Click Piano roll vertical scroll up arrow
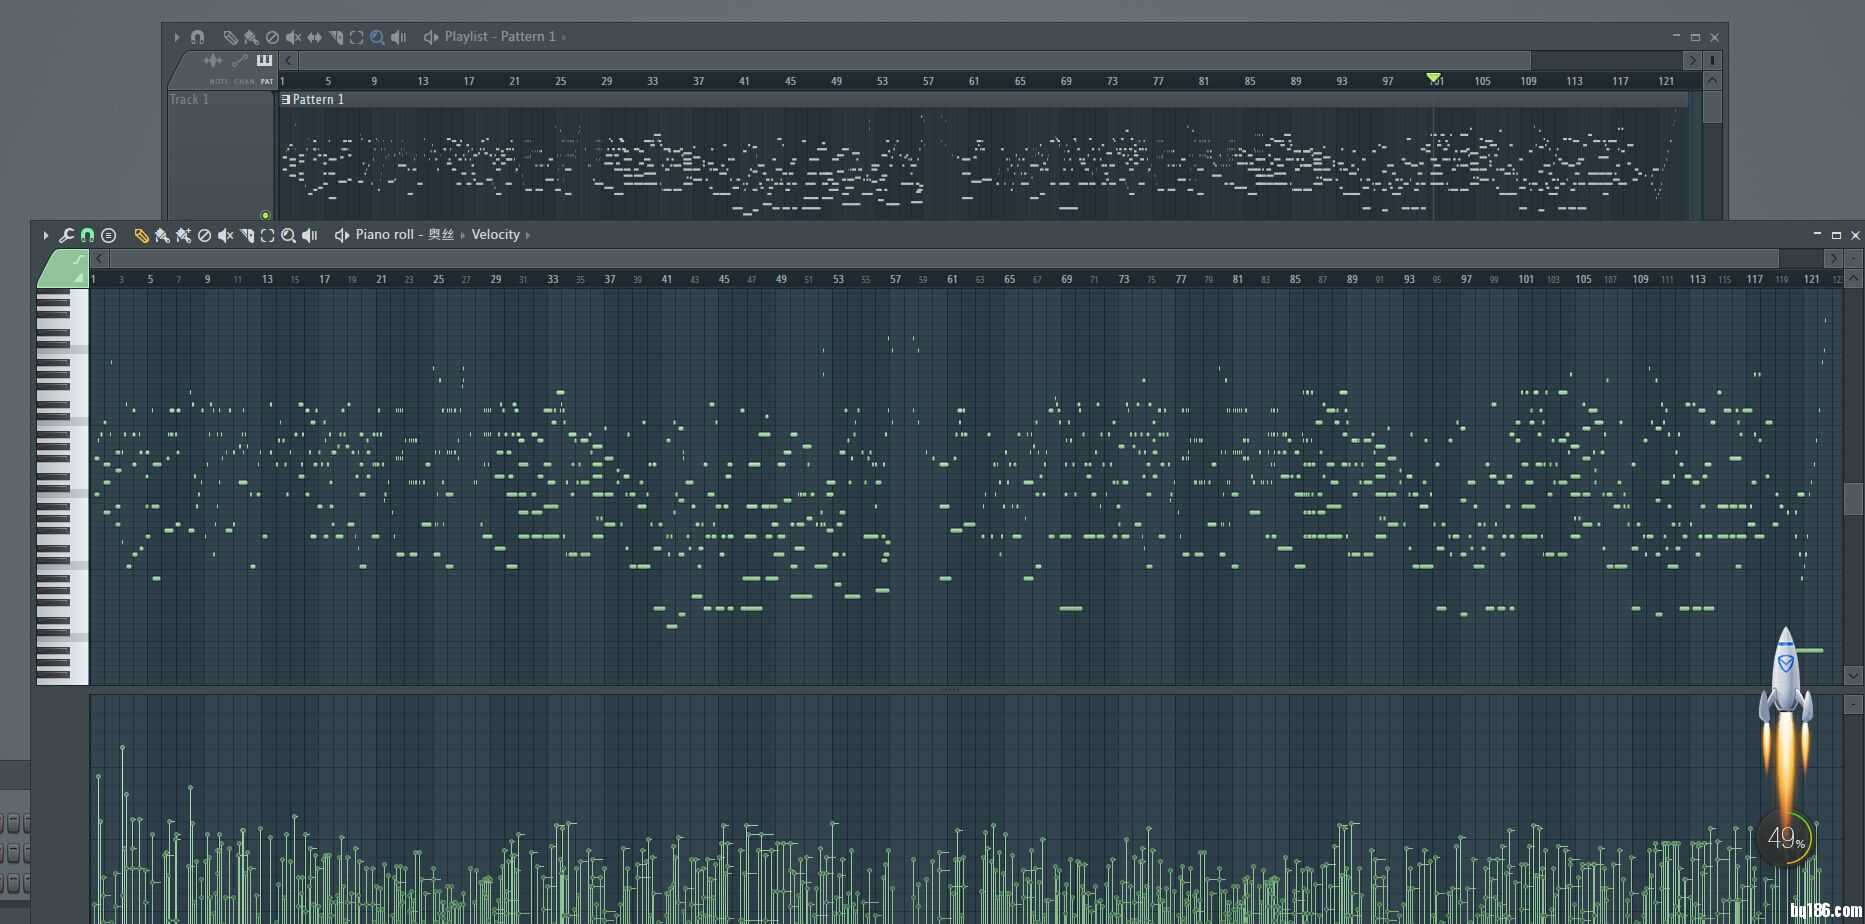1865x924 pixels. pyautogui.click(x=1853, y=279)
